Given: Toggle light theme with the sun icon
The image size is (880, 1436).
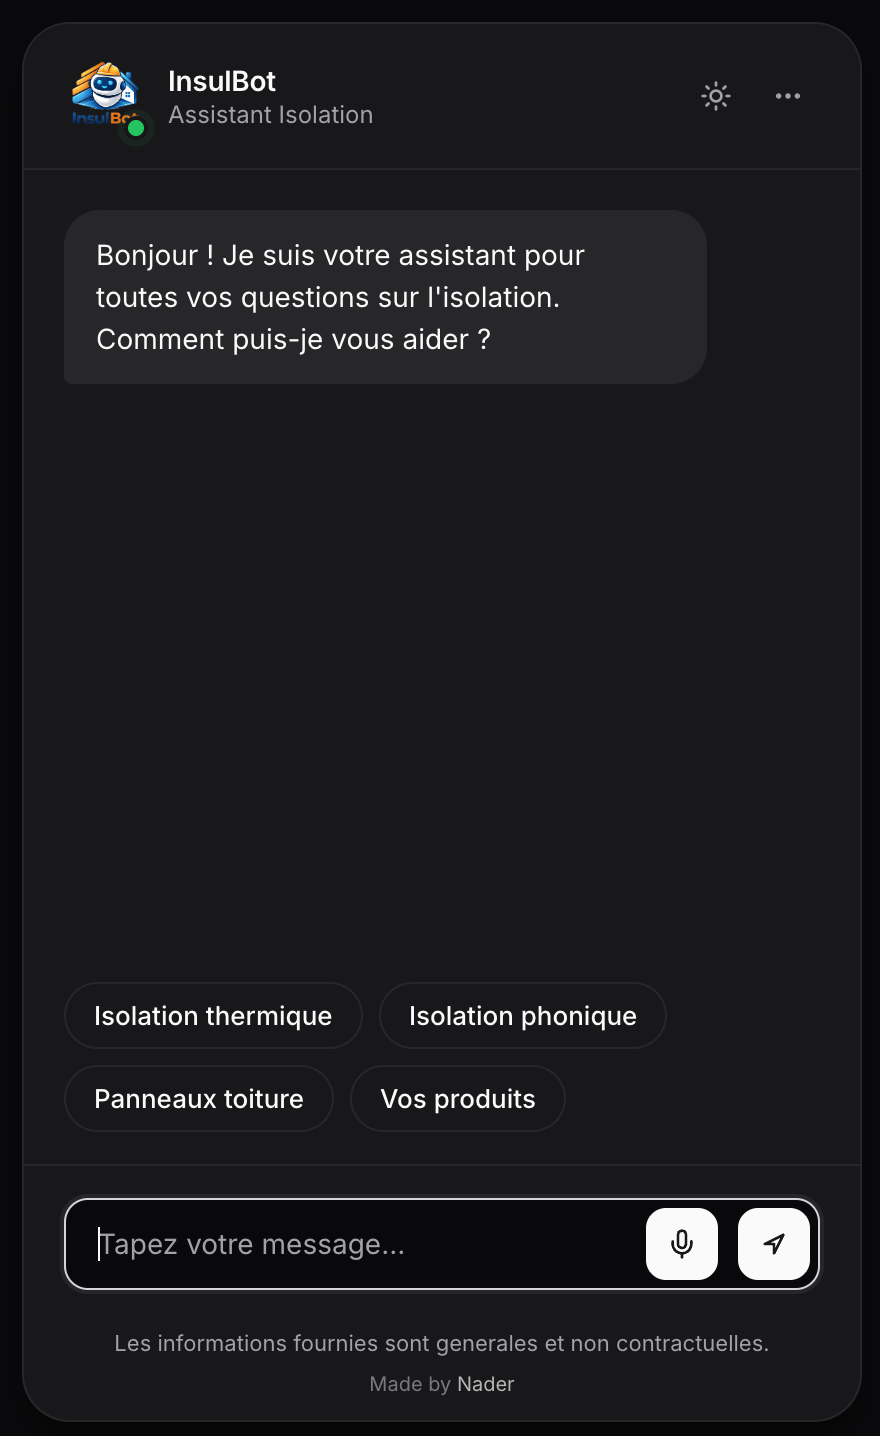Looking at the screenshot, I should pos(716,96).
